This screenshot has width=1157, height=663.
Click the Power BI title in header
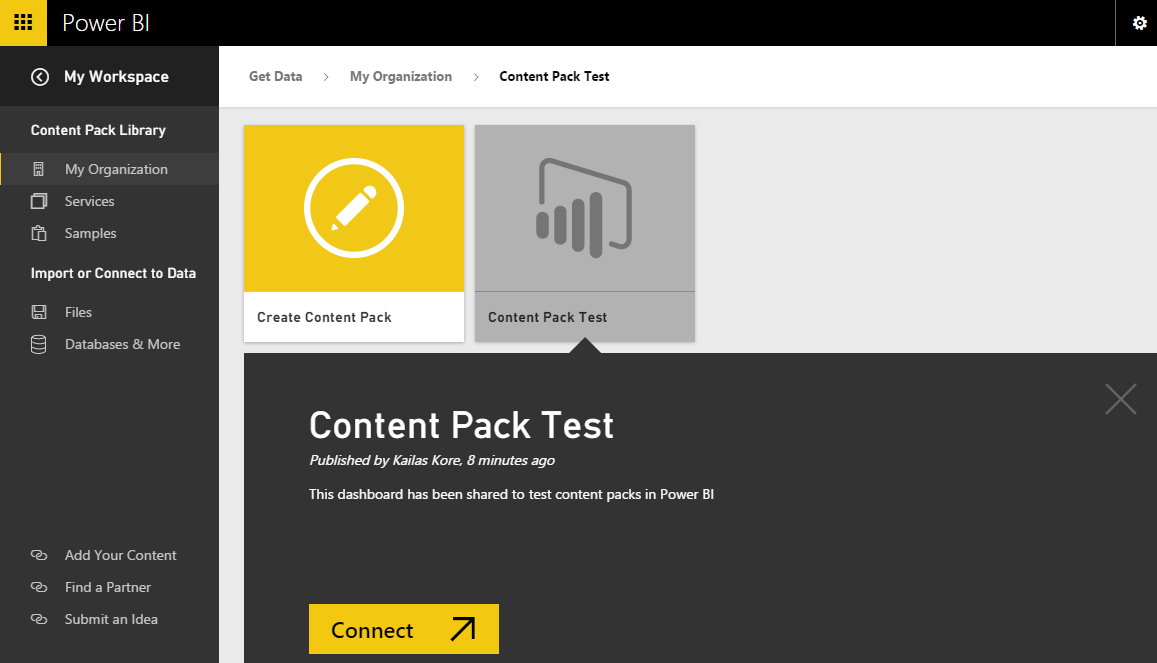pos(106,23)
